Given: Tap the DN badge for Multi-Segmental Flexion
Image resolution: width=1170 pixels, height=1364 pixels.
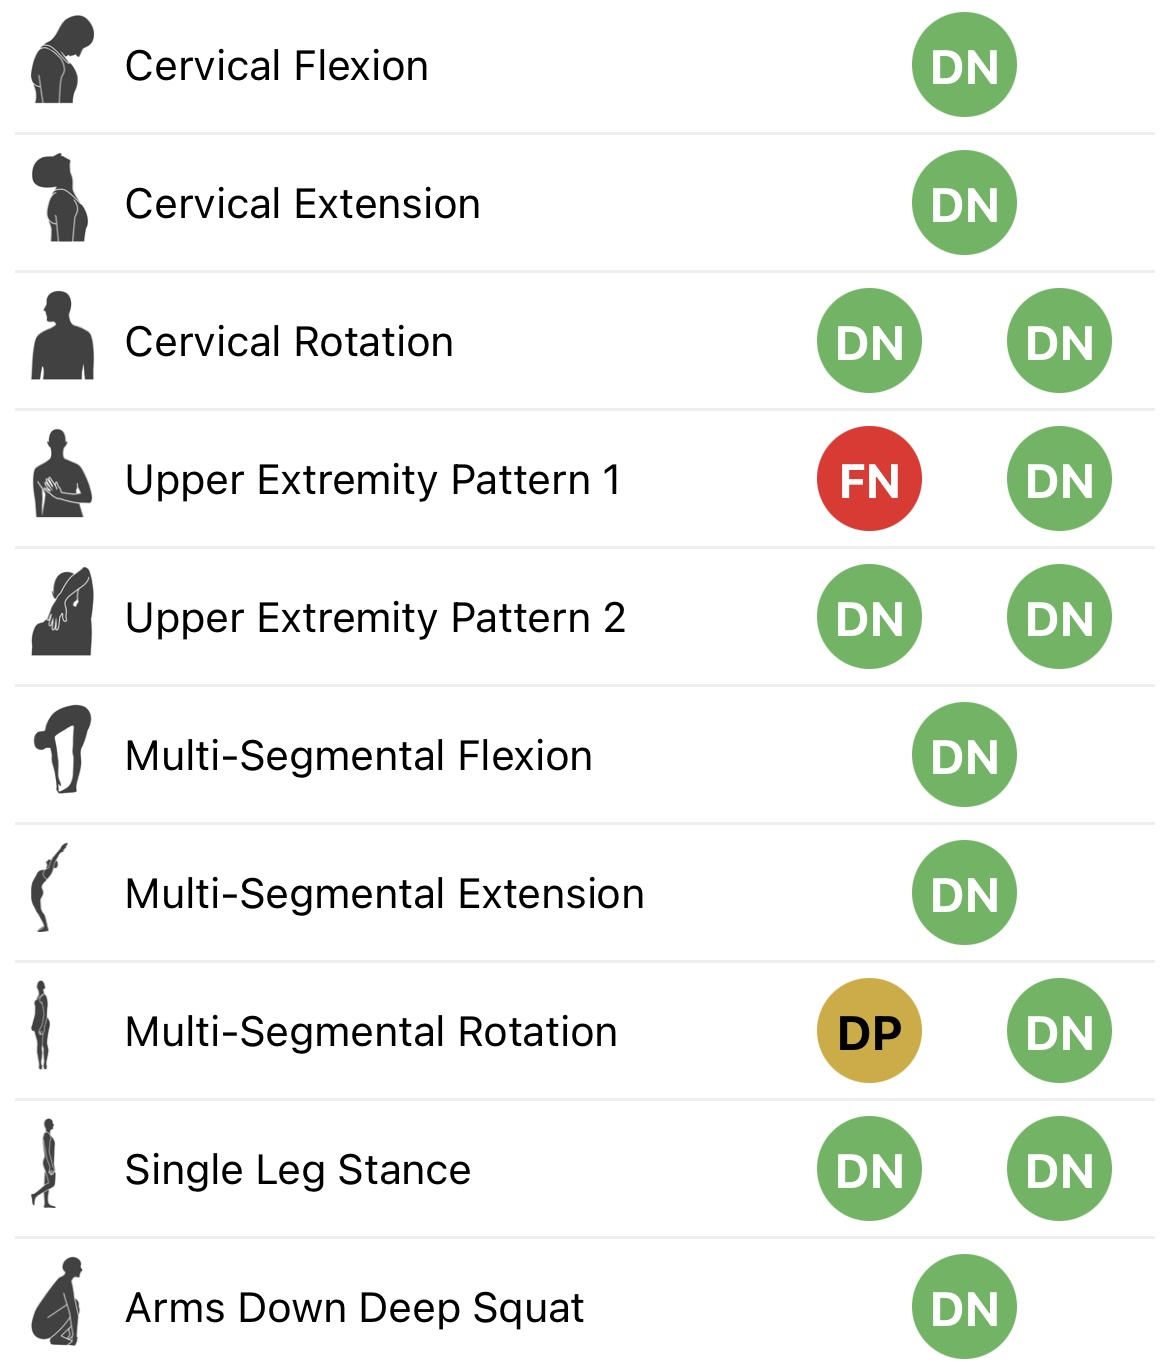Looking at the screenshot, I should click(x=964, y=755).
